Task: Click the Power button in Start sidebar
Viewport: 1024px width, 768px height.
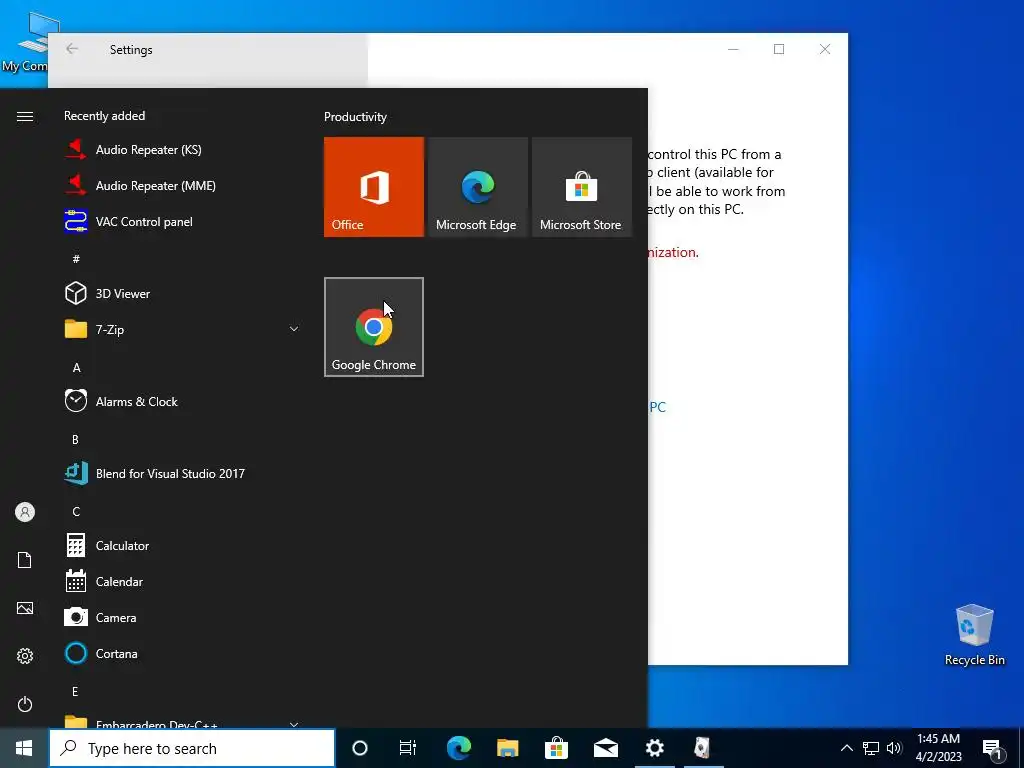Action: click(25, 704)
